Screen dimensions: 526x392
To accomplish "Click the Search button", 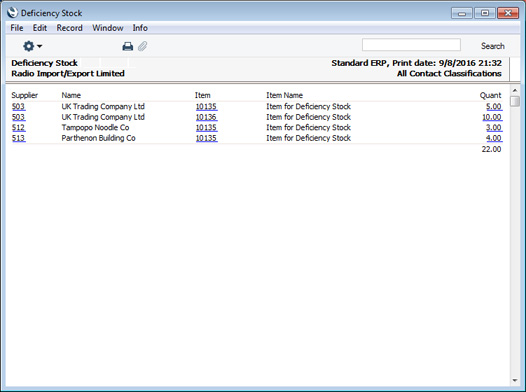I will point(492,46).
